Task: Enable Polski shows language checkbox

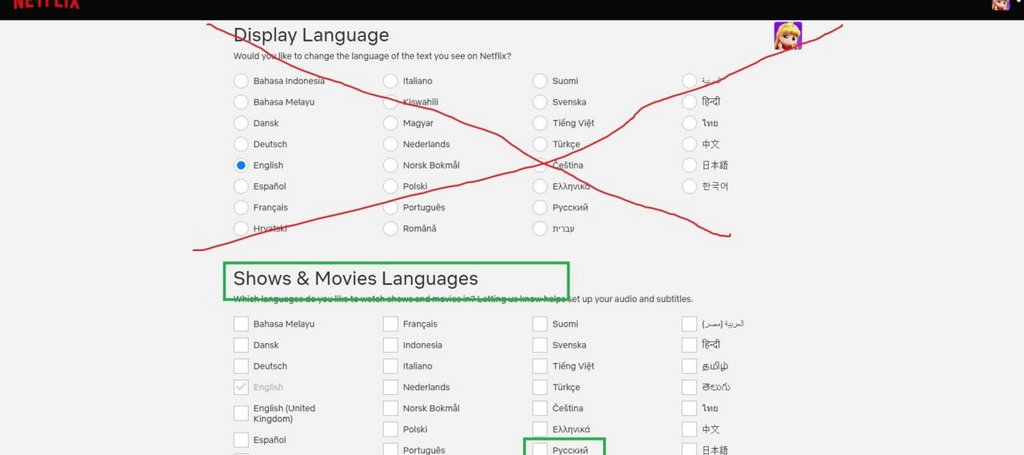Action: [x=391, y=429]
